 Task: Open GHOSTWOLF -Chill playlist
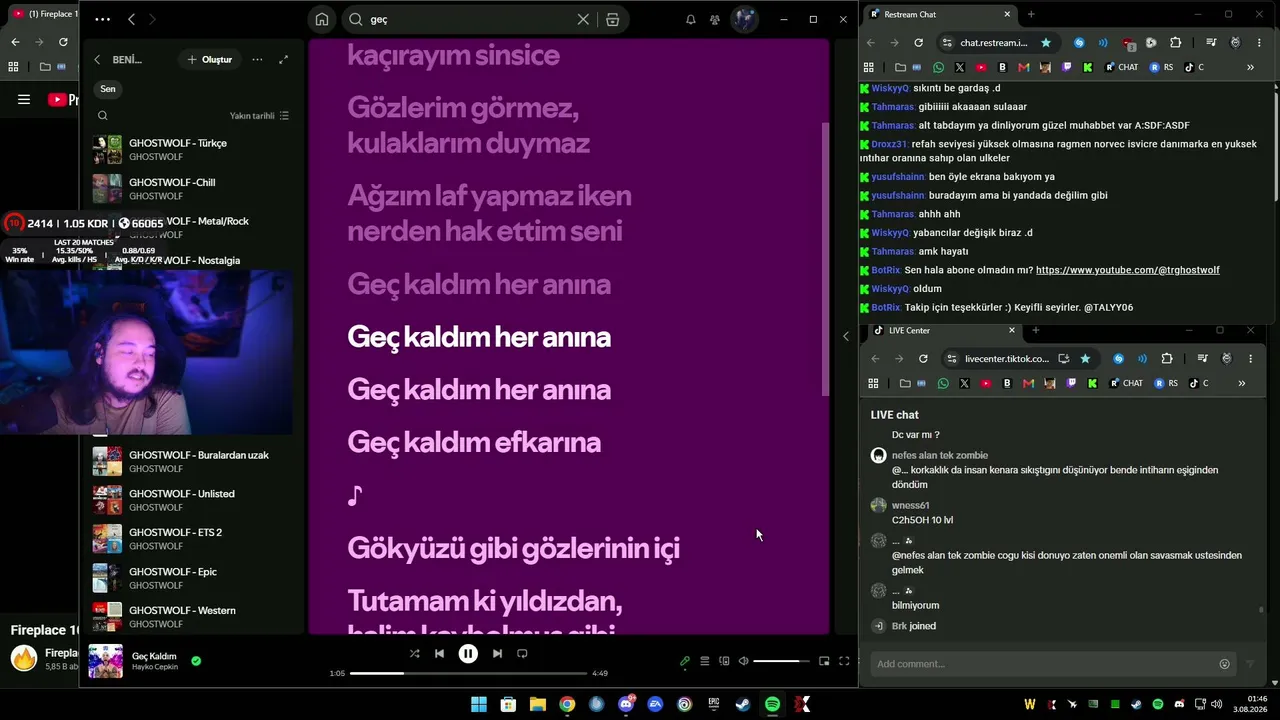[192, 189]
